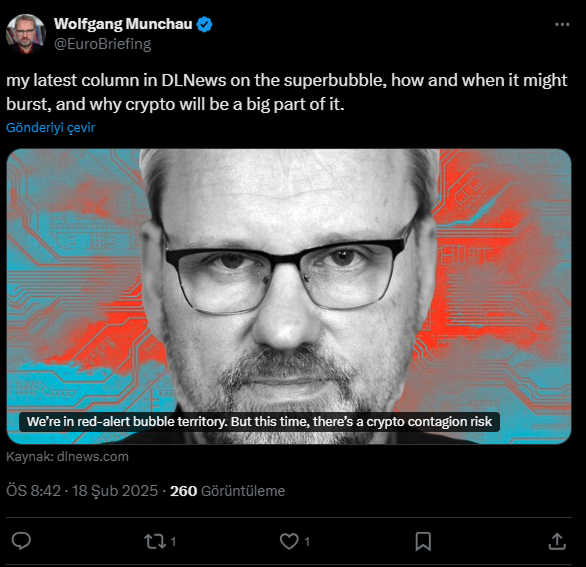Viewport: 586px width, 567px height.
Task: Click the red-alert bubble territory headline caption
Action: (259, 422)
